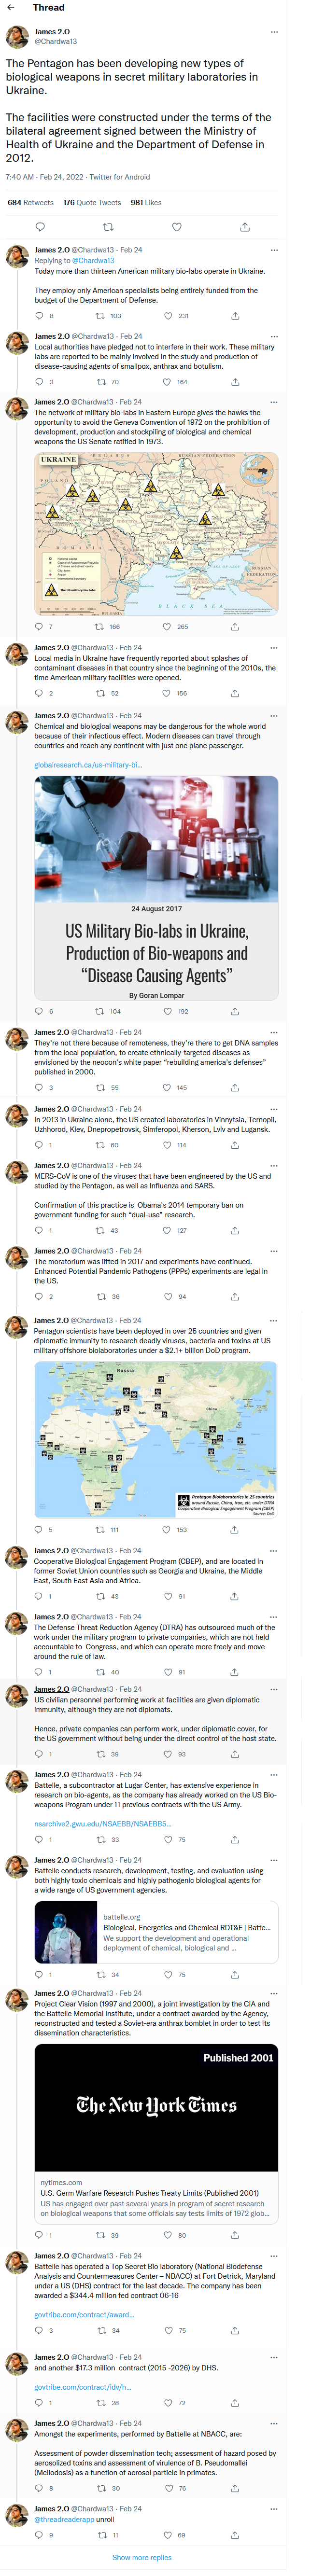This screenshot has width=311, height=2576.
Task: Click reply icon under the main Pentagon tweet
Action: point(40,227)
